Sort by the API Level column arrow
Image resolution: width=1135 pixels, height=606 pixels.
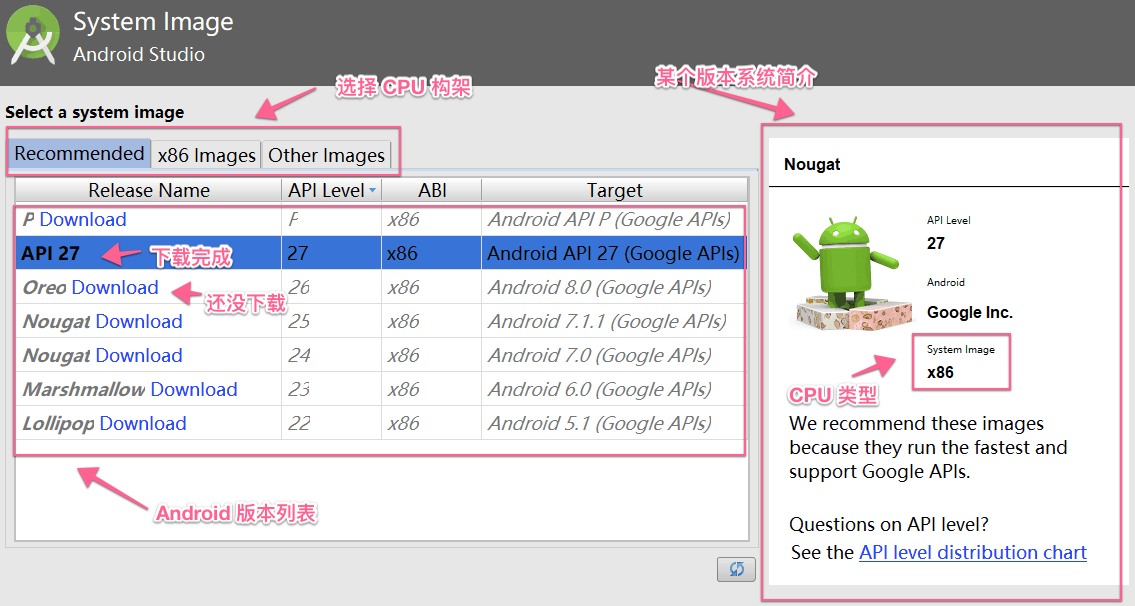pos(372,190)
